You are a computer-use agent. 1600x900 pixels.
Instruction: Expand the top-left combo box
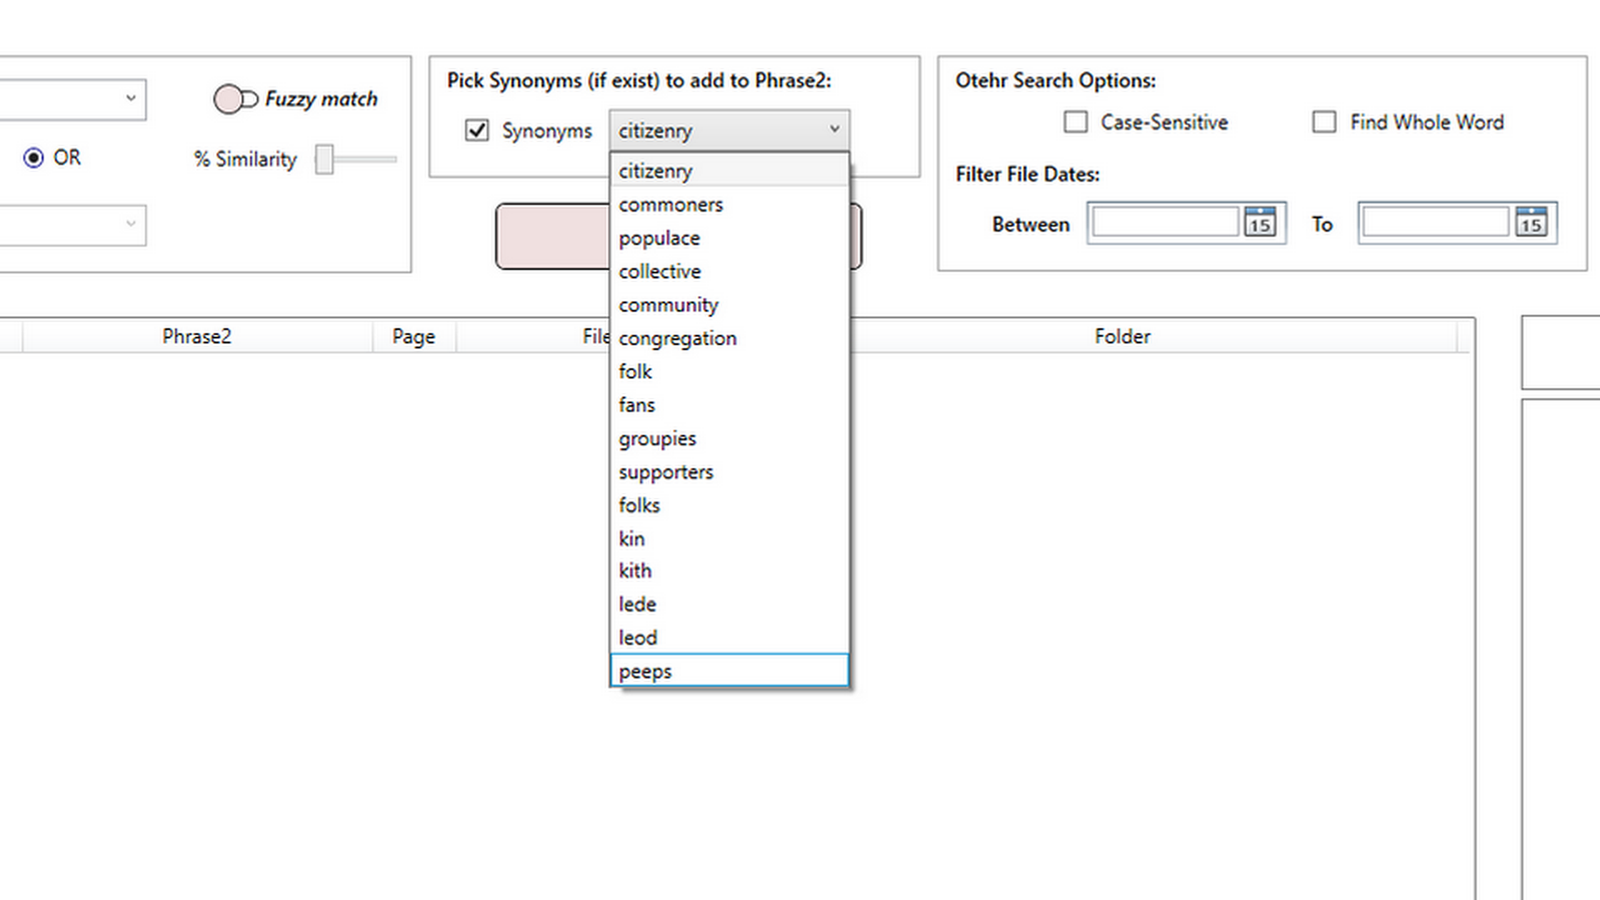coord(132,98)
